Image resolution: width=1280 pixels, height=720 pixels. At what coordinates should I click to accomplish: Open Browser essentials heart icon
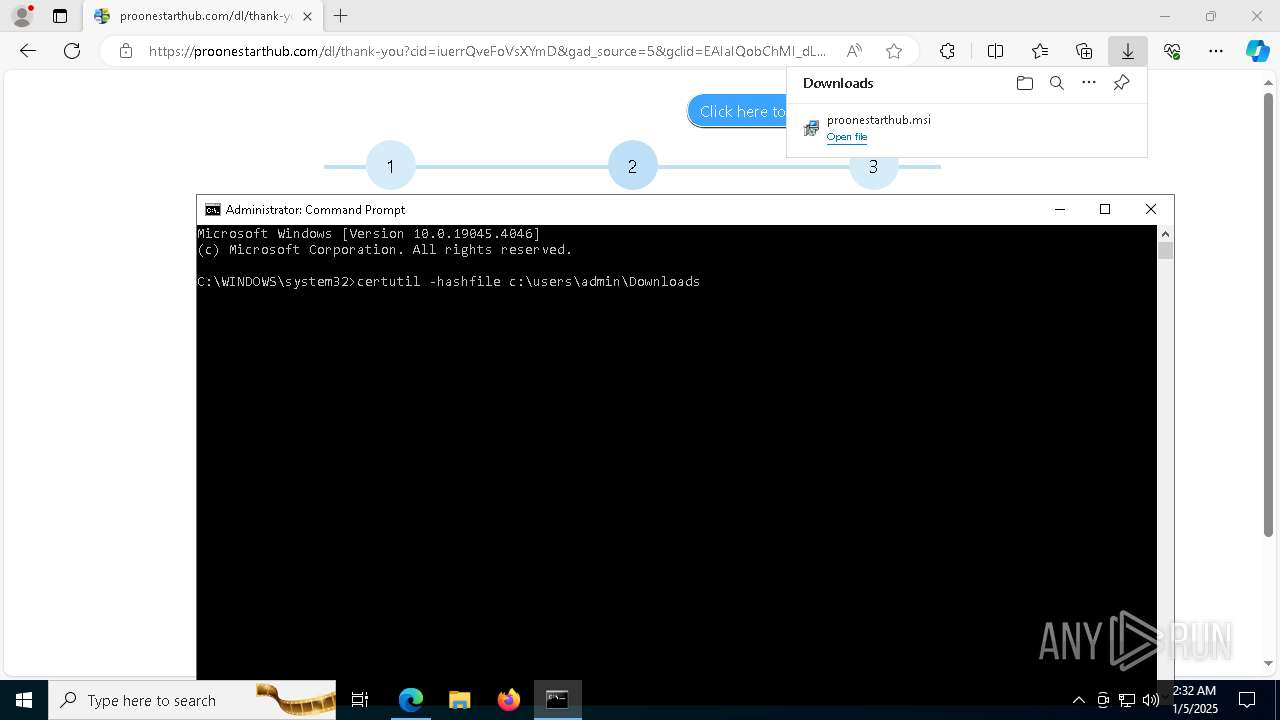(1172, 51)
